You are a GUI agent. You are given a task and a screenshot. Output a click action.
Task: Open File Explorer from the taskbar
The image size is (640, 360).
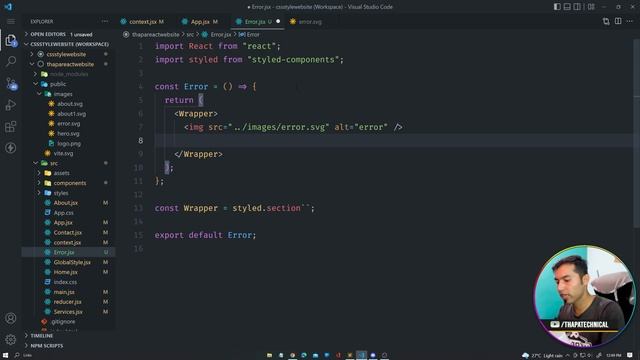269,355
